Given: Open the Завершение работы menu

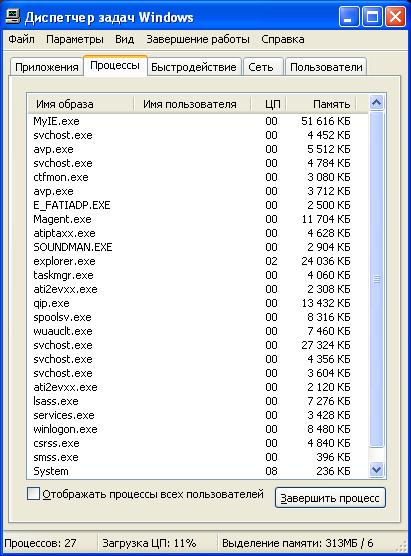Looking at the screenshot, I should pyautogui.click(x=198, y=39).
